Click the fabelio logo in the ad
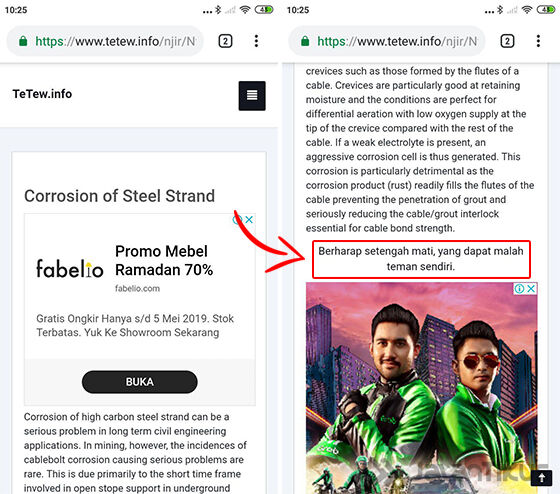 click(x=70, y=268)
